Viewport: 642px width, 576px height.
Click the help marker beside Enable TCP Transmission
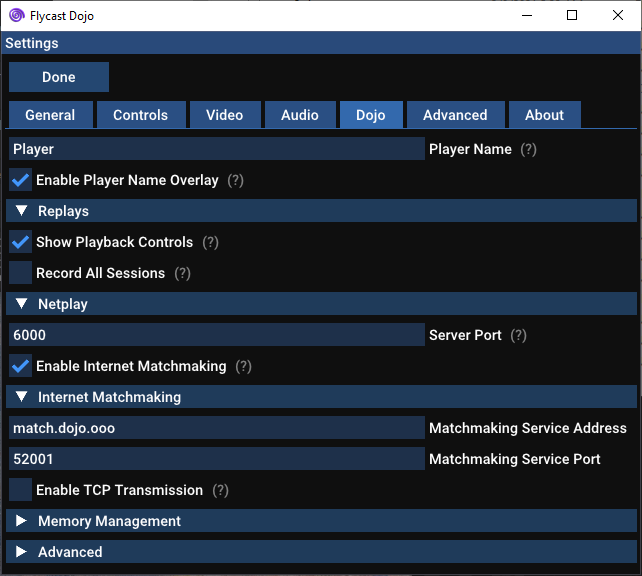point(220,490)
